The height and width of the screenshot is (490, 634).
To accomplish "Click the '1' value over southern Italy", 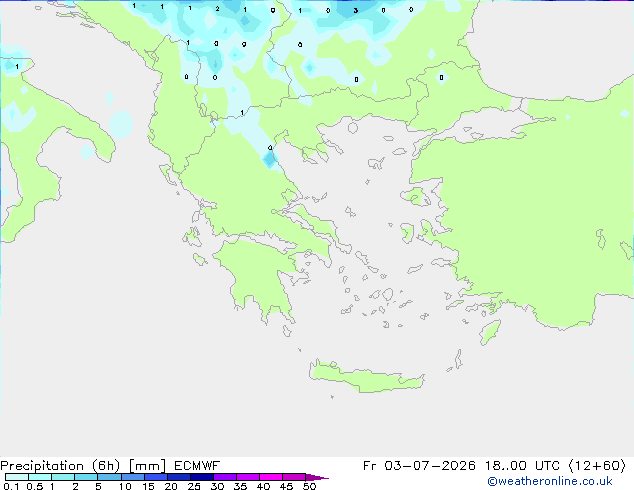I will coord(17,66).
